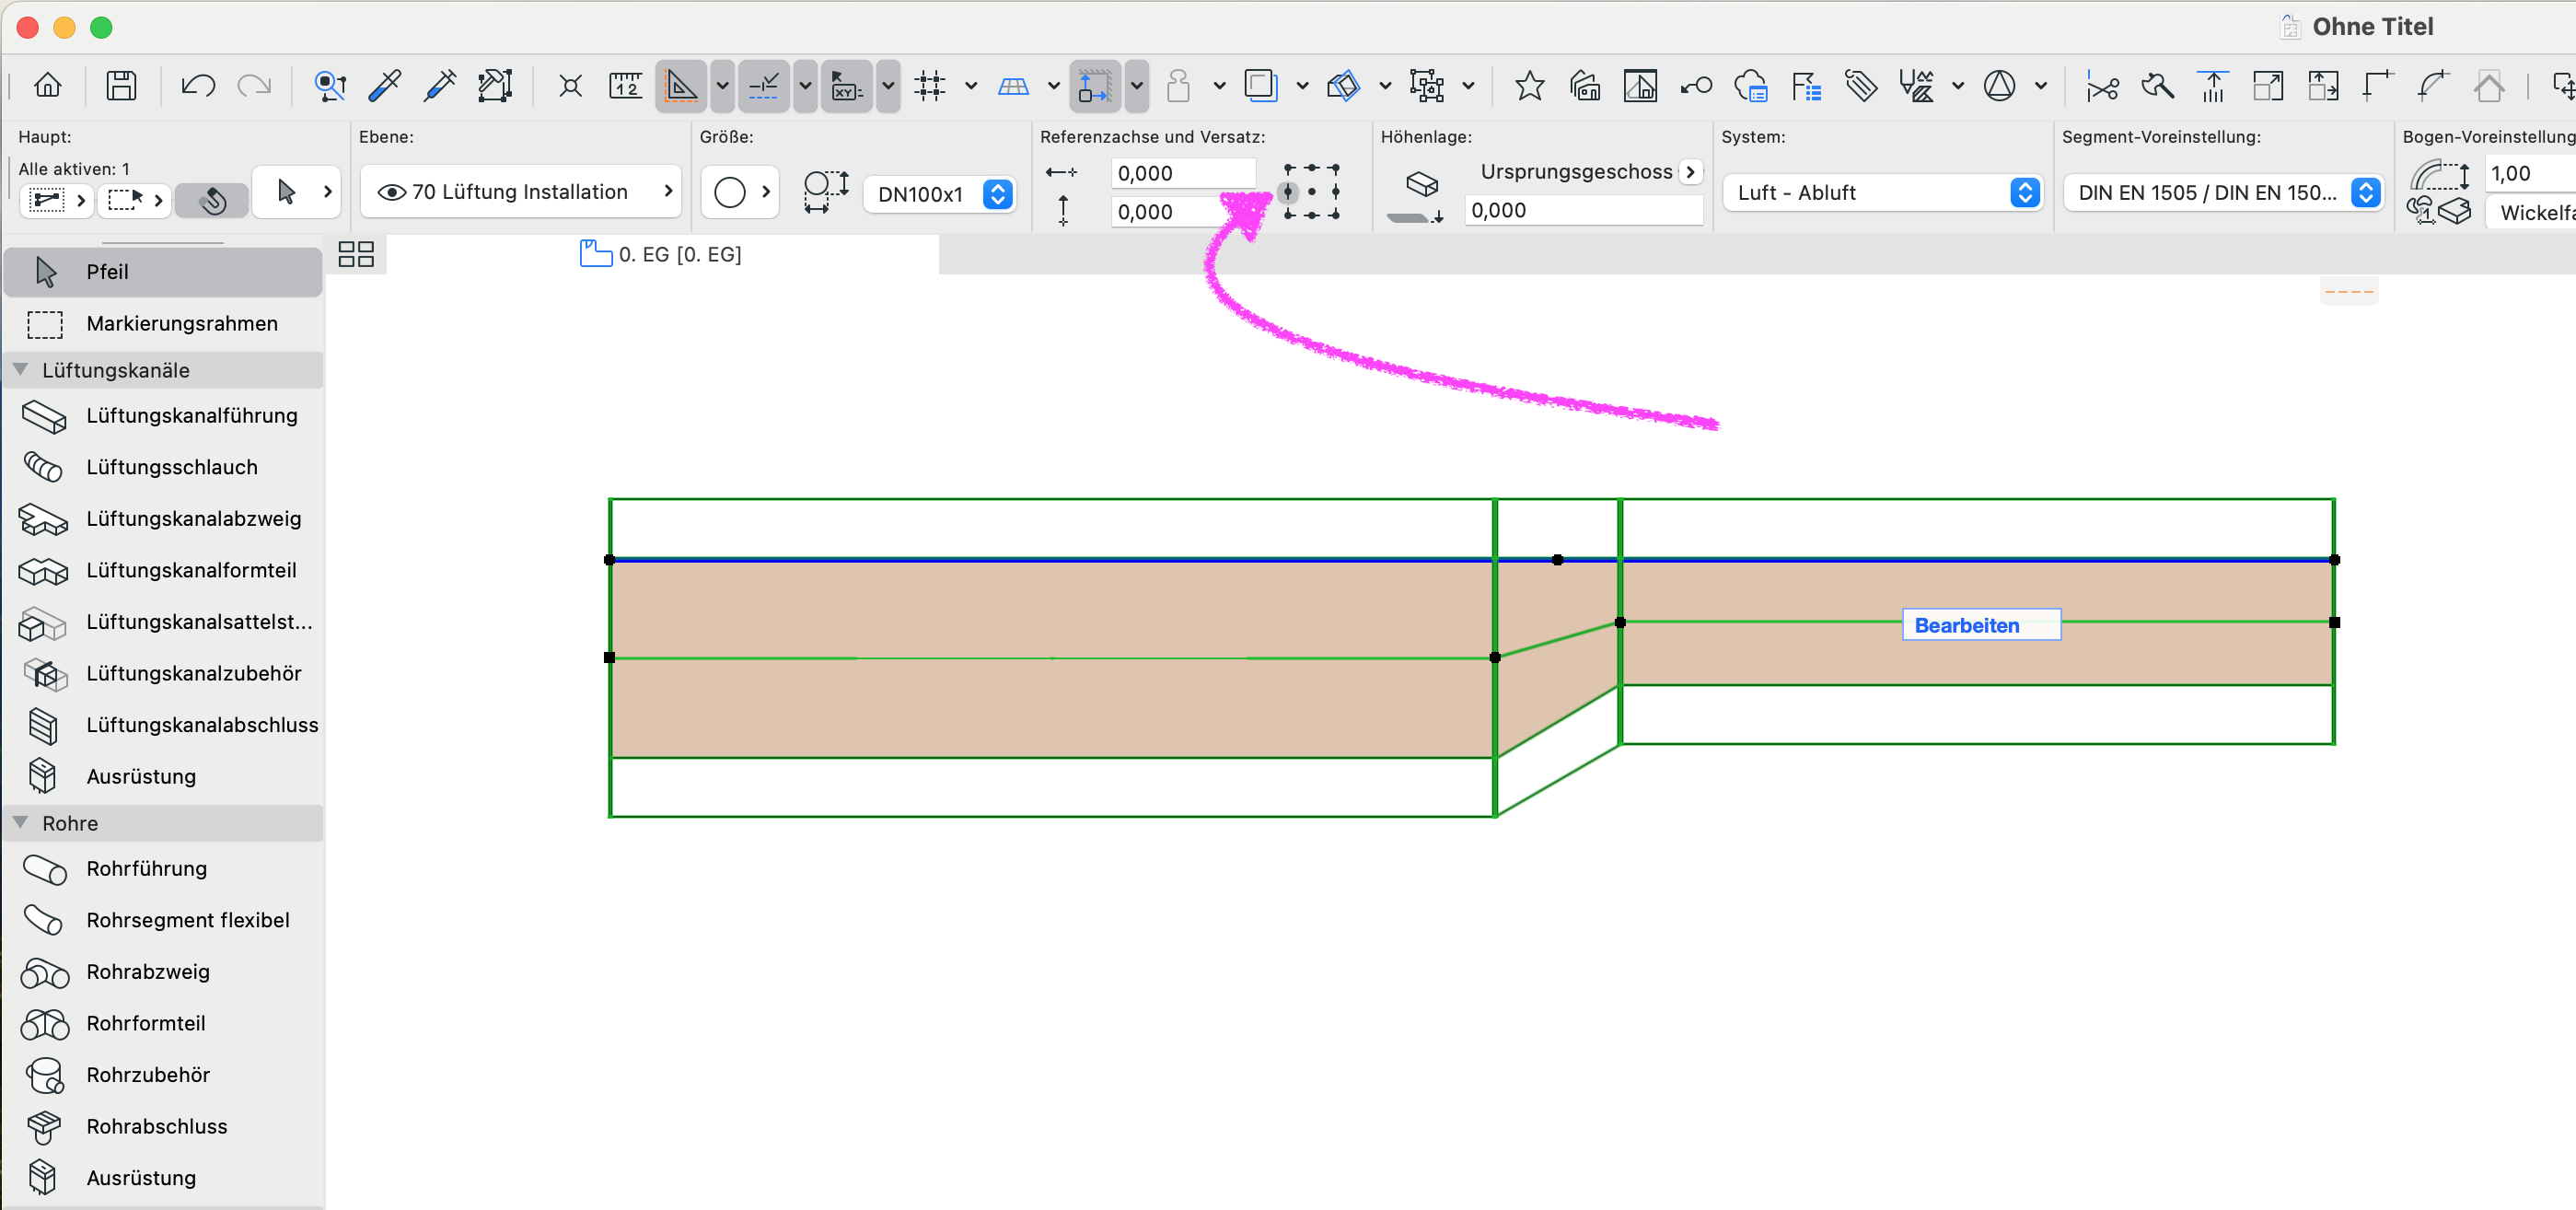Click the scissors split tool icon
The height and width of the screenshot is (1210, 2576).
pyautogui.click(x=2102, y=87)
